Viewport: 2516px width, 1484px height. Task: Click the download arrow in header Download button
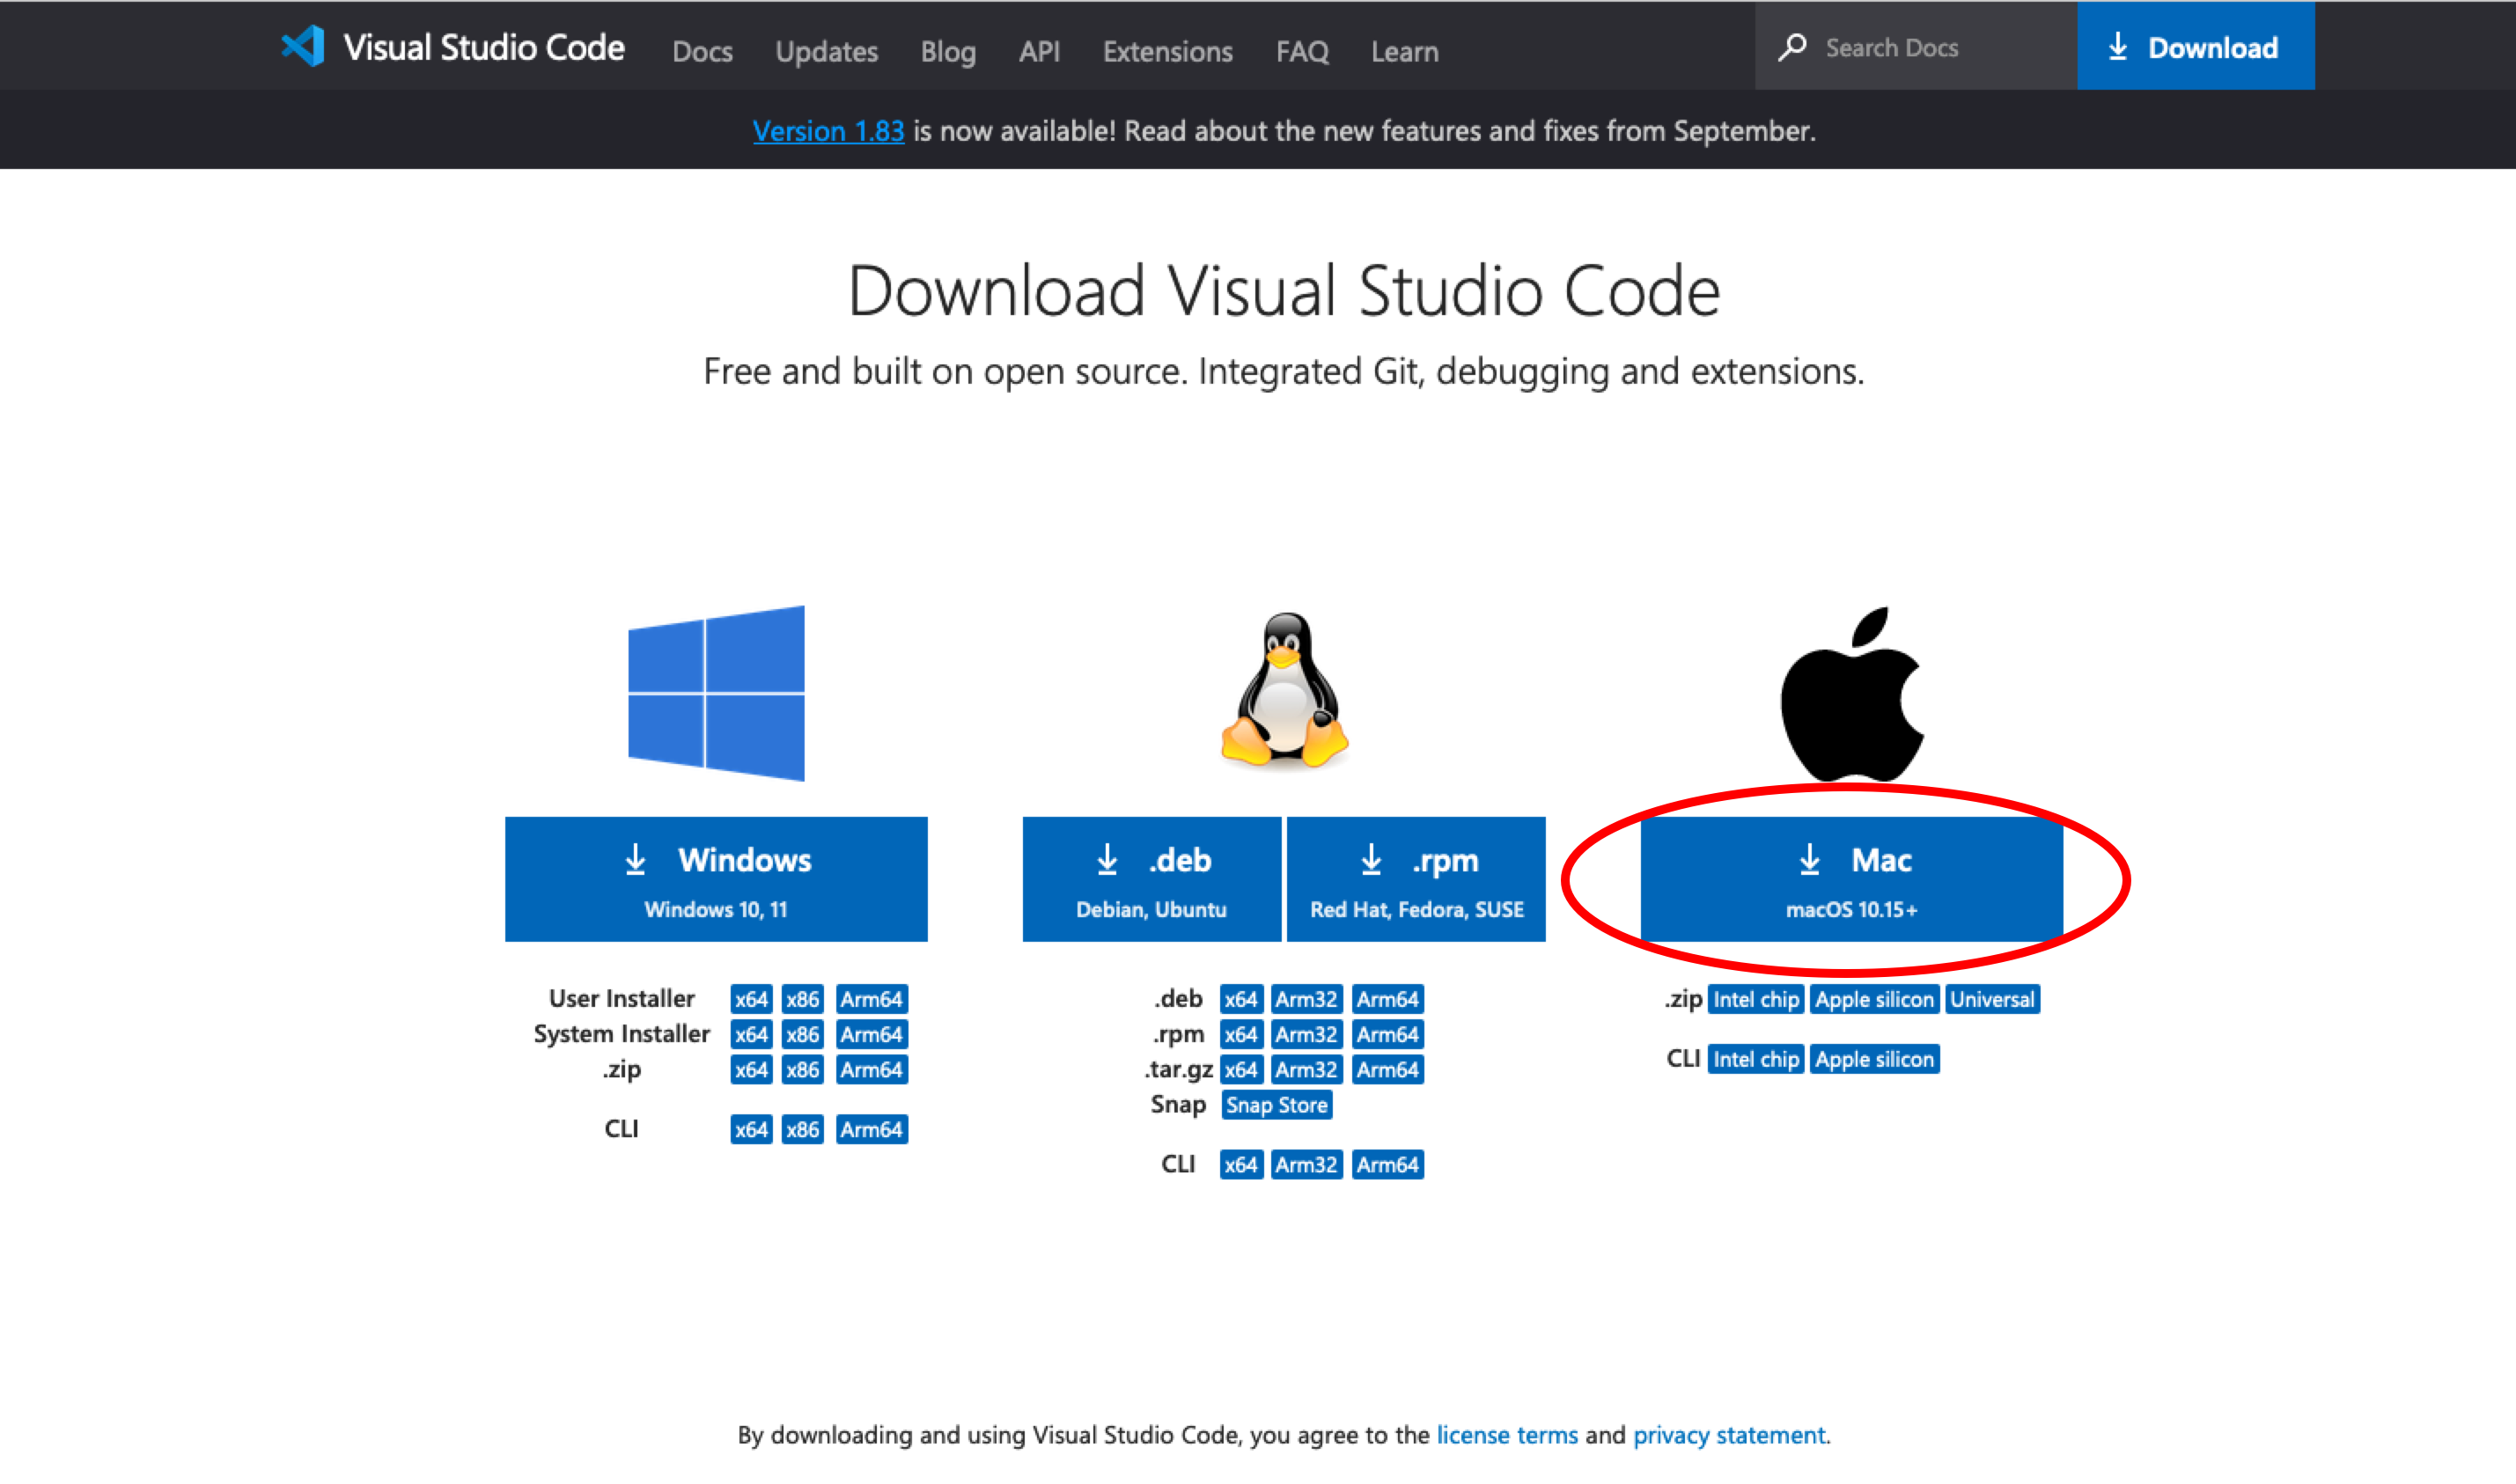[2117, 47]
